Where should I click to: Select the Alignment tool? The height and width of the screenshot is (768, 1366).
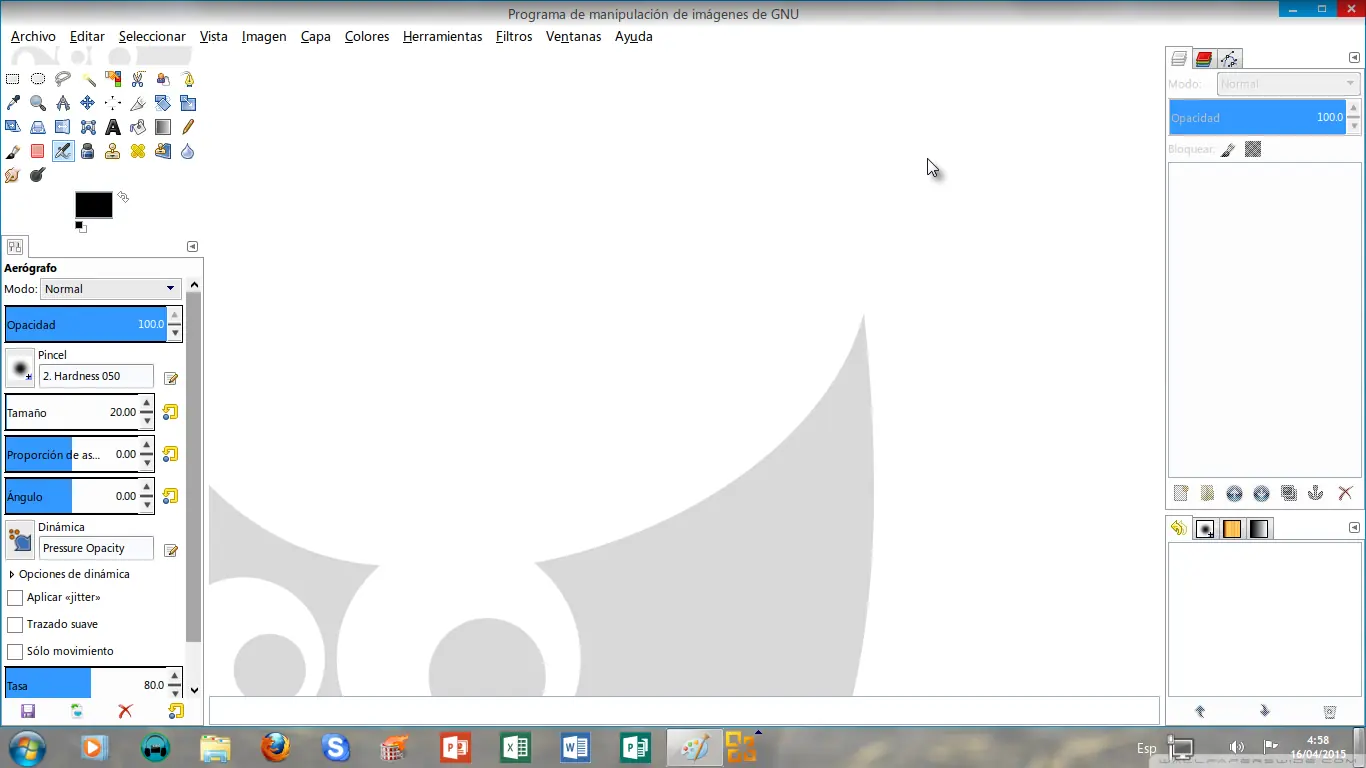pos(113,102)
